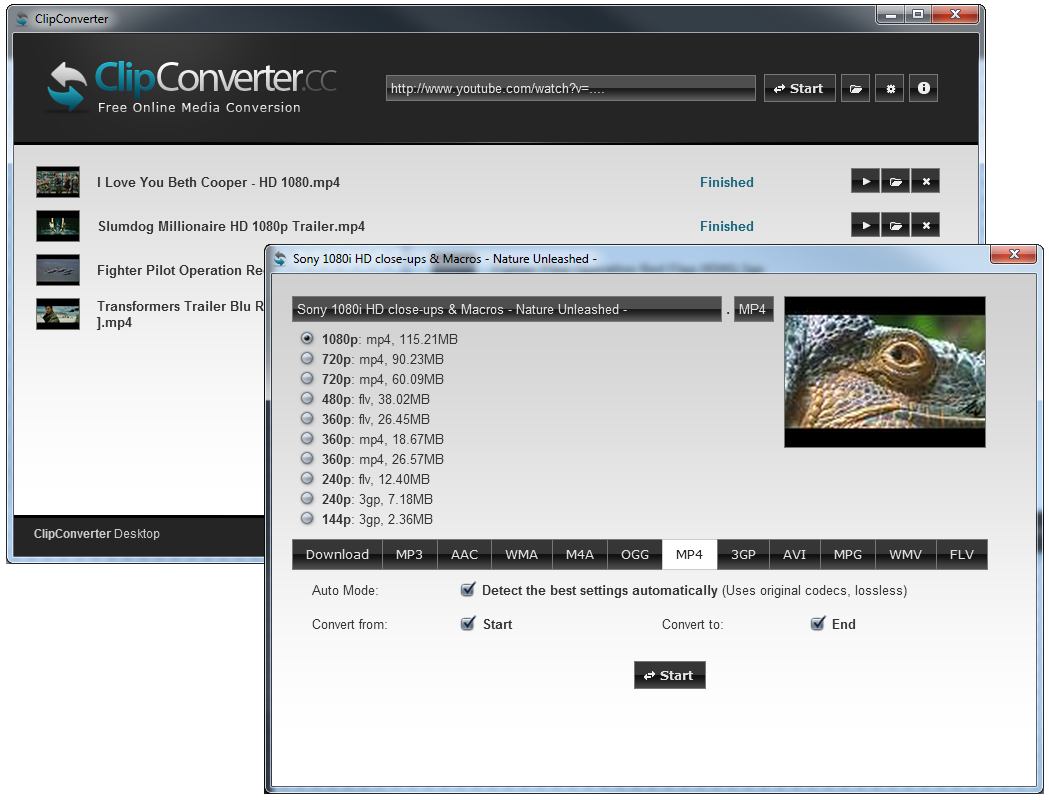This screenshot has width=1049, height=800.
Task: Click Finished status of Beth Cooper row
Action: pyautogui.click(x=727, y=182)
